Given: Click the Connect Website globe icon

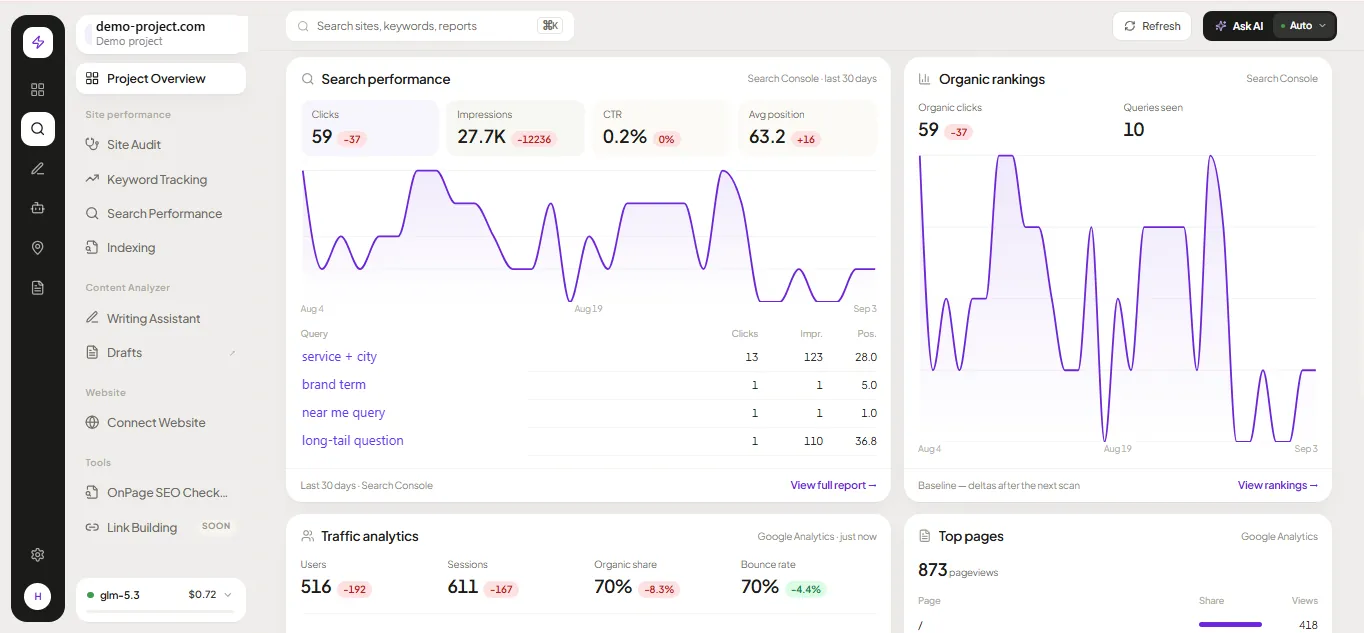Looking at the screenshot, I should click(x=92, y=423).
